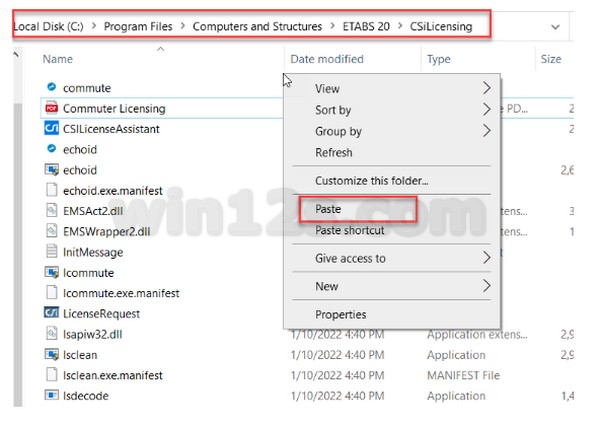Select Paste shortcut in context menu

coord(391,230)
